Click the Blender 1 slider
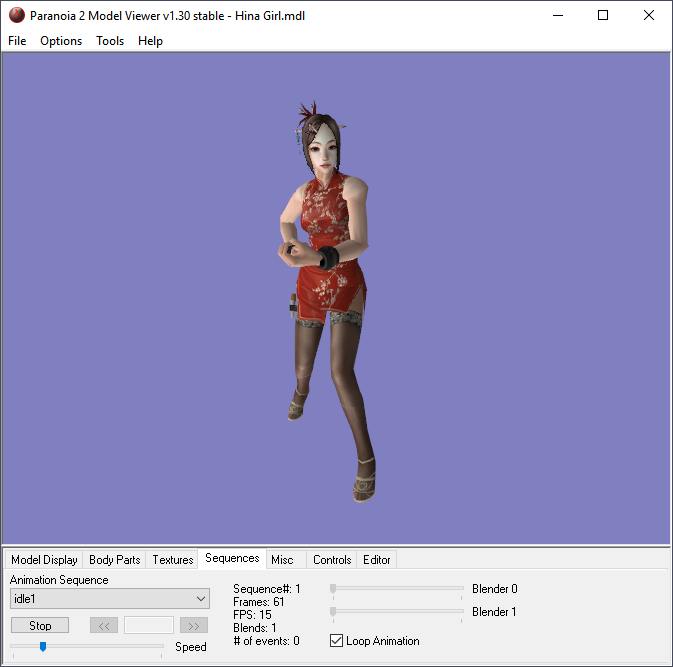Image resolution: width=673 pixels, height=667 pixels. pyautogui.click(x=397, y=612)
